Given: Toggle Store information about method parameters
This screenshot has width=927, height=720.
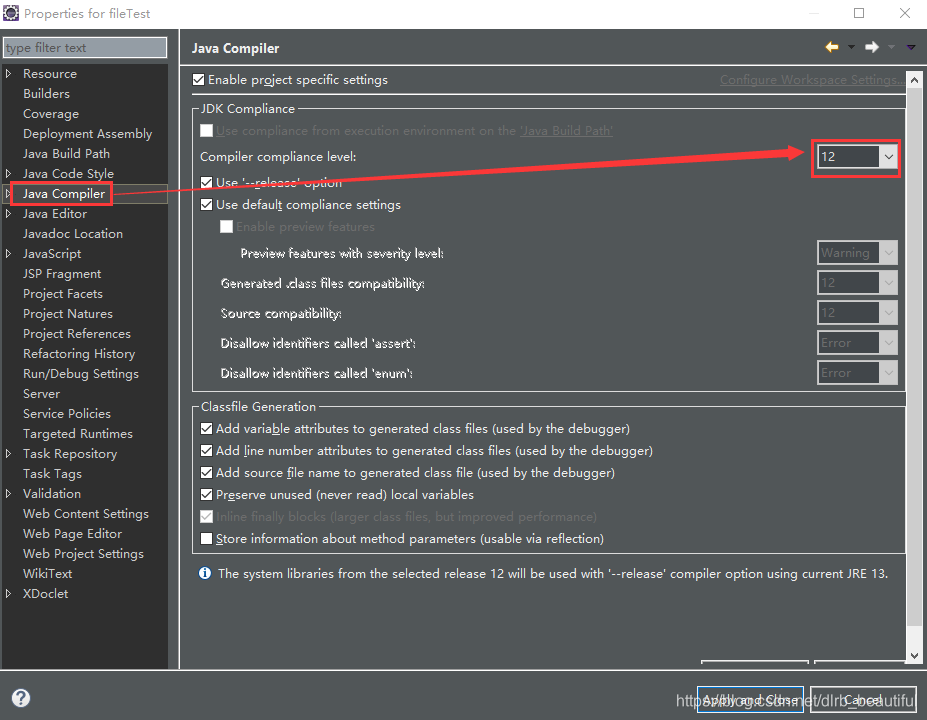Looking at the screenshot, I should click(206, 539).
